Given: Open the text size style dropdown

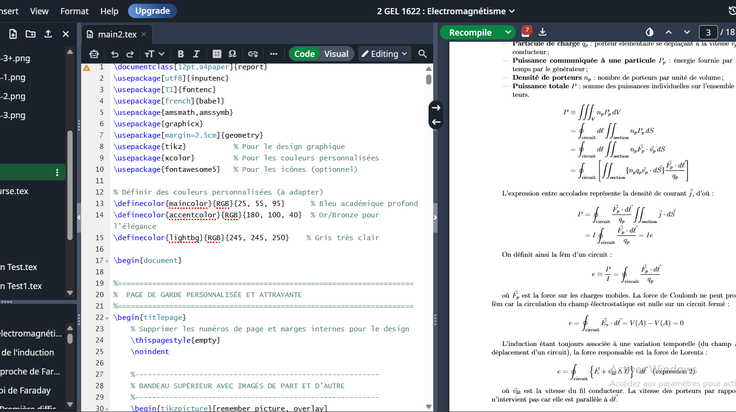Looking at the screenshot, I should pos(154,54).
